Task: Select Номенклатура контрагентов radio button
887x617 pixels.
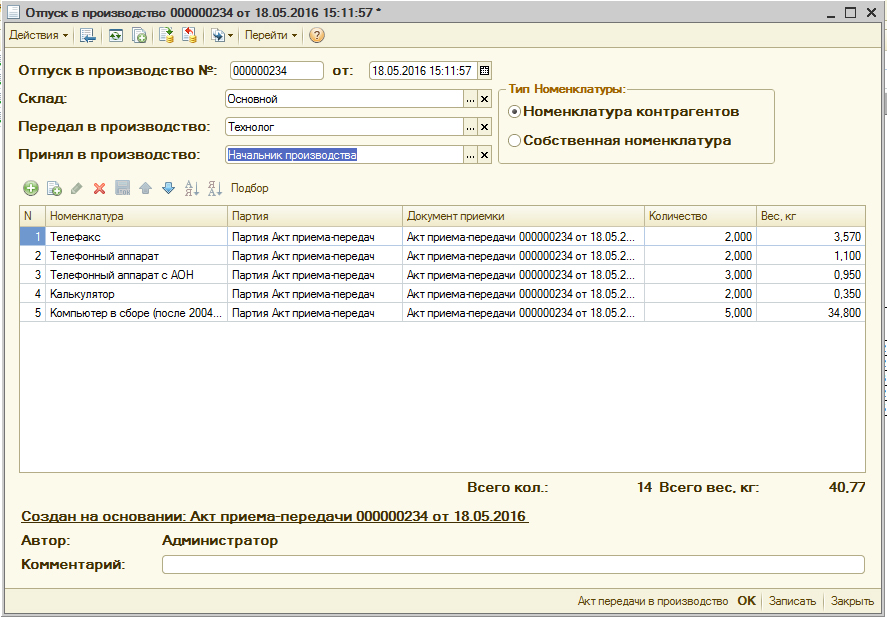Action: pos(515,112)
